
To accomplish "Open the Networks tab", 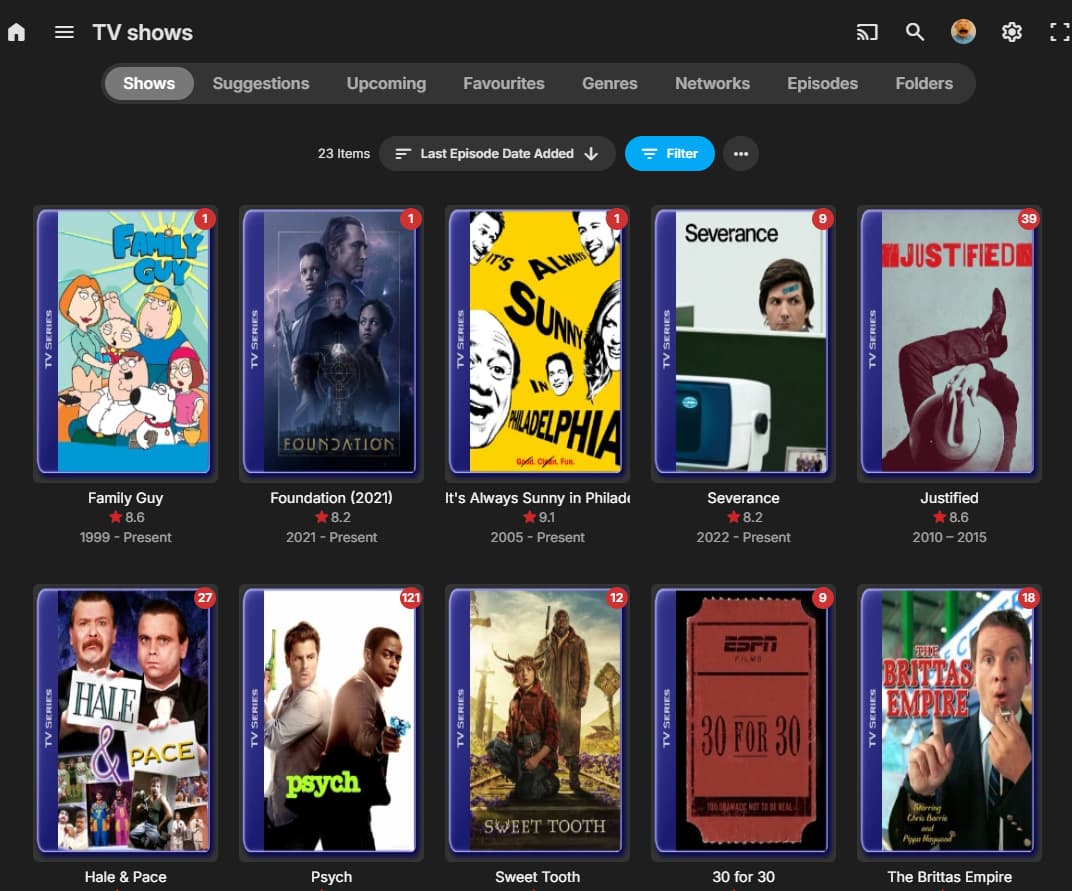I will pyautogui.click(x=712, y=83).
